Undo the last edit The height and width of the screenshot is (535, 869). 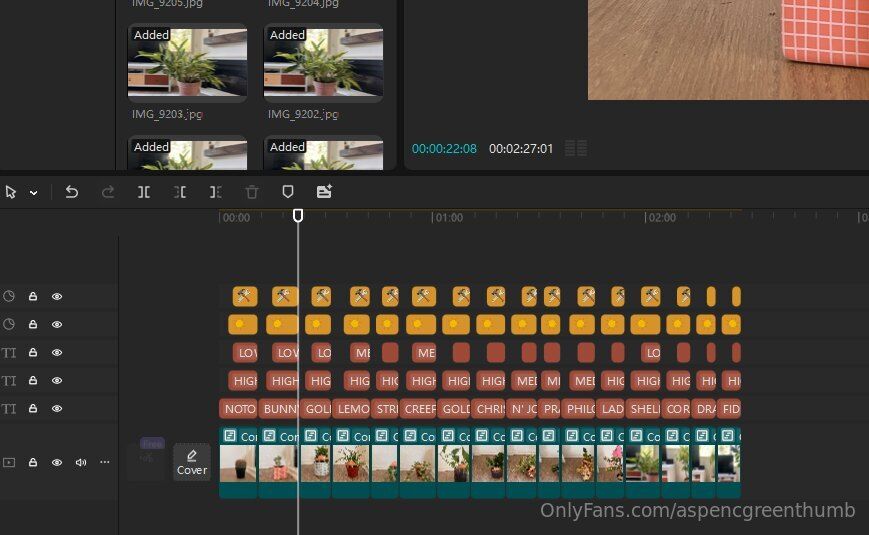point(72,192)
